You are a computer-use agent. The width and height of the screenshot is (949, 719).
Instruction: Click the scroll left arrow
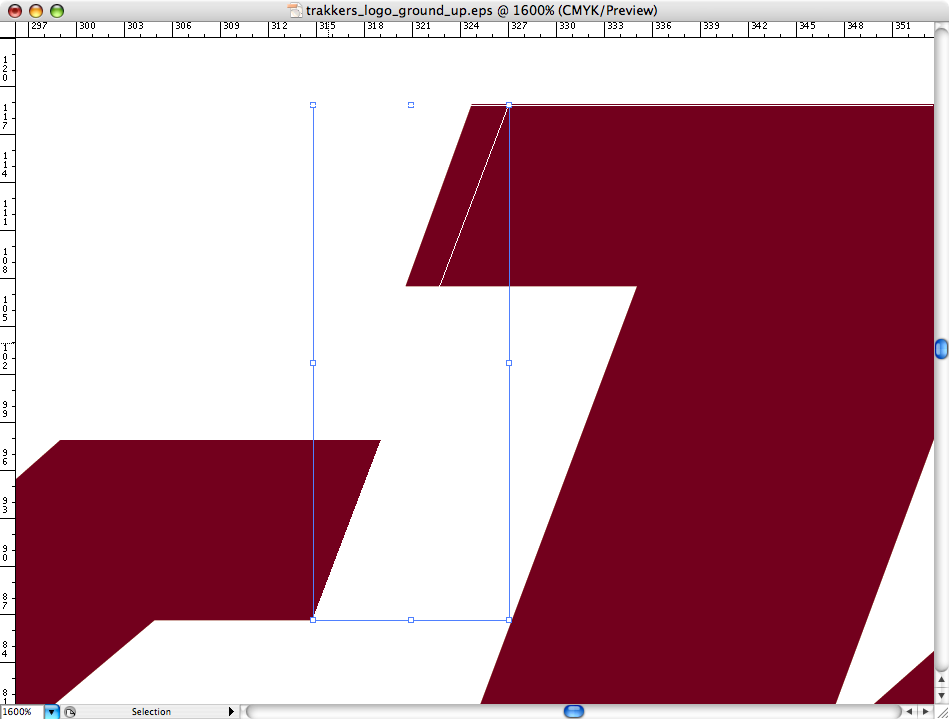[x=909, y=712]
